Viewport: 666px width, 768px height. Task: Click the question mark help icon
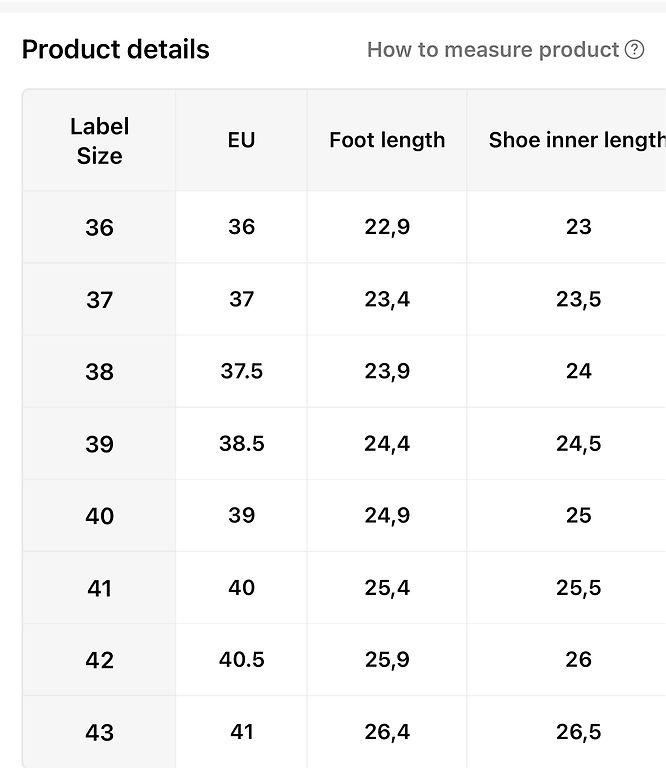(x=634, y=50)
